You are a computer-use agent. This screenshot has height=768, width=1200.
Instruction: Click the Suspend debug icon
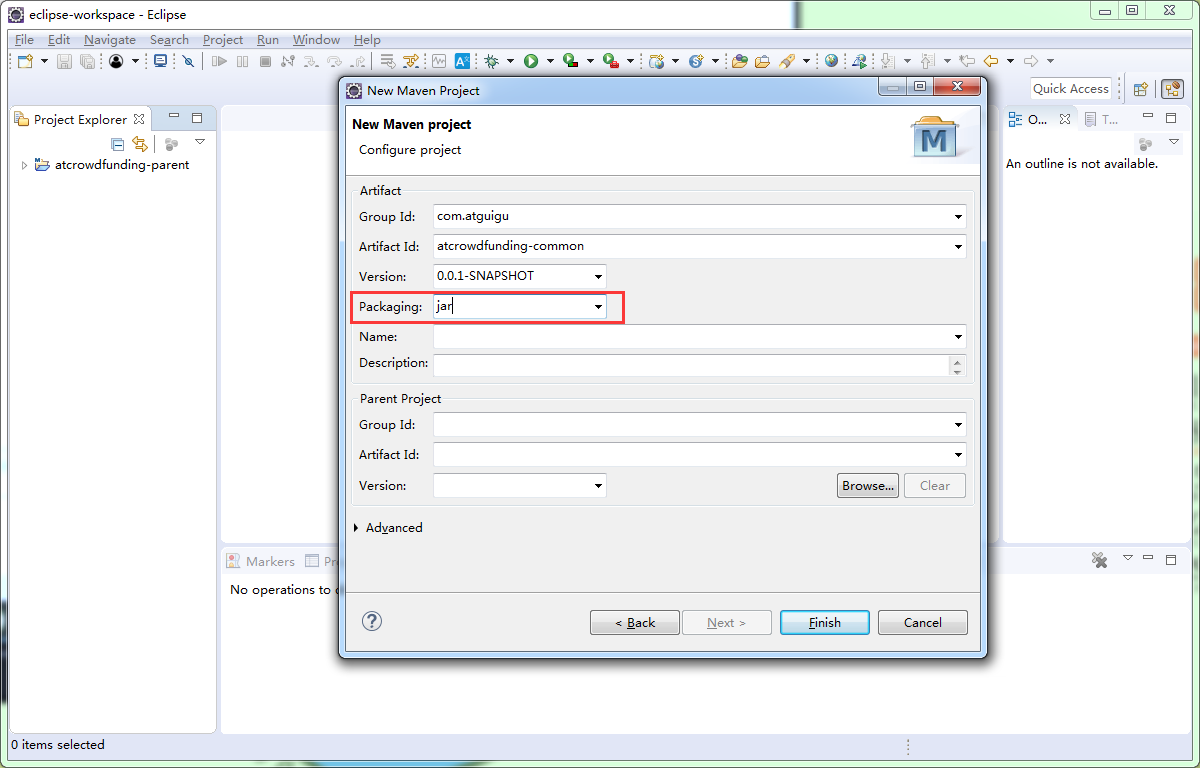click(242, 61)
